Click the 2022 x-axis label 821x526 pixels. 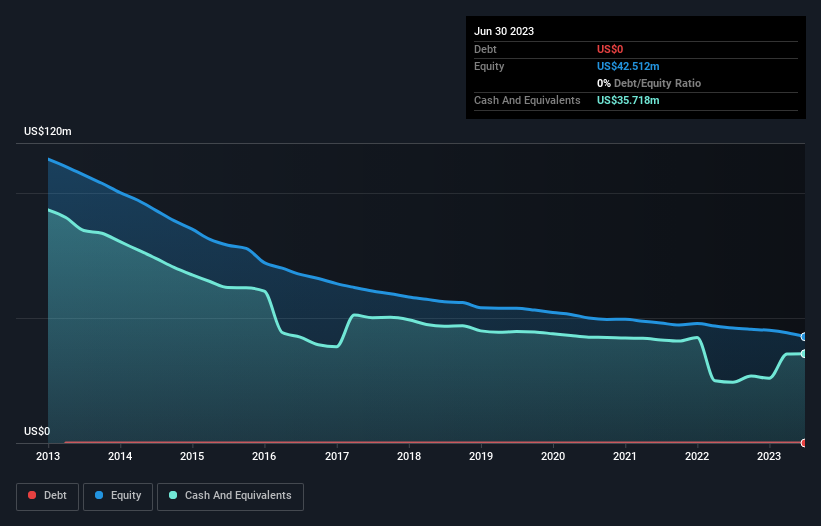(x=697, y=456)
